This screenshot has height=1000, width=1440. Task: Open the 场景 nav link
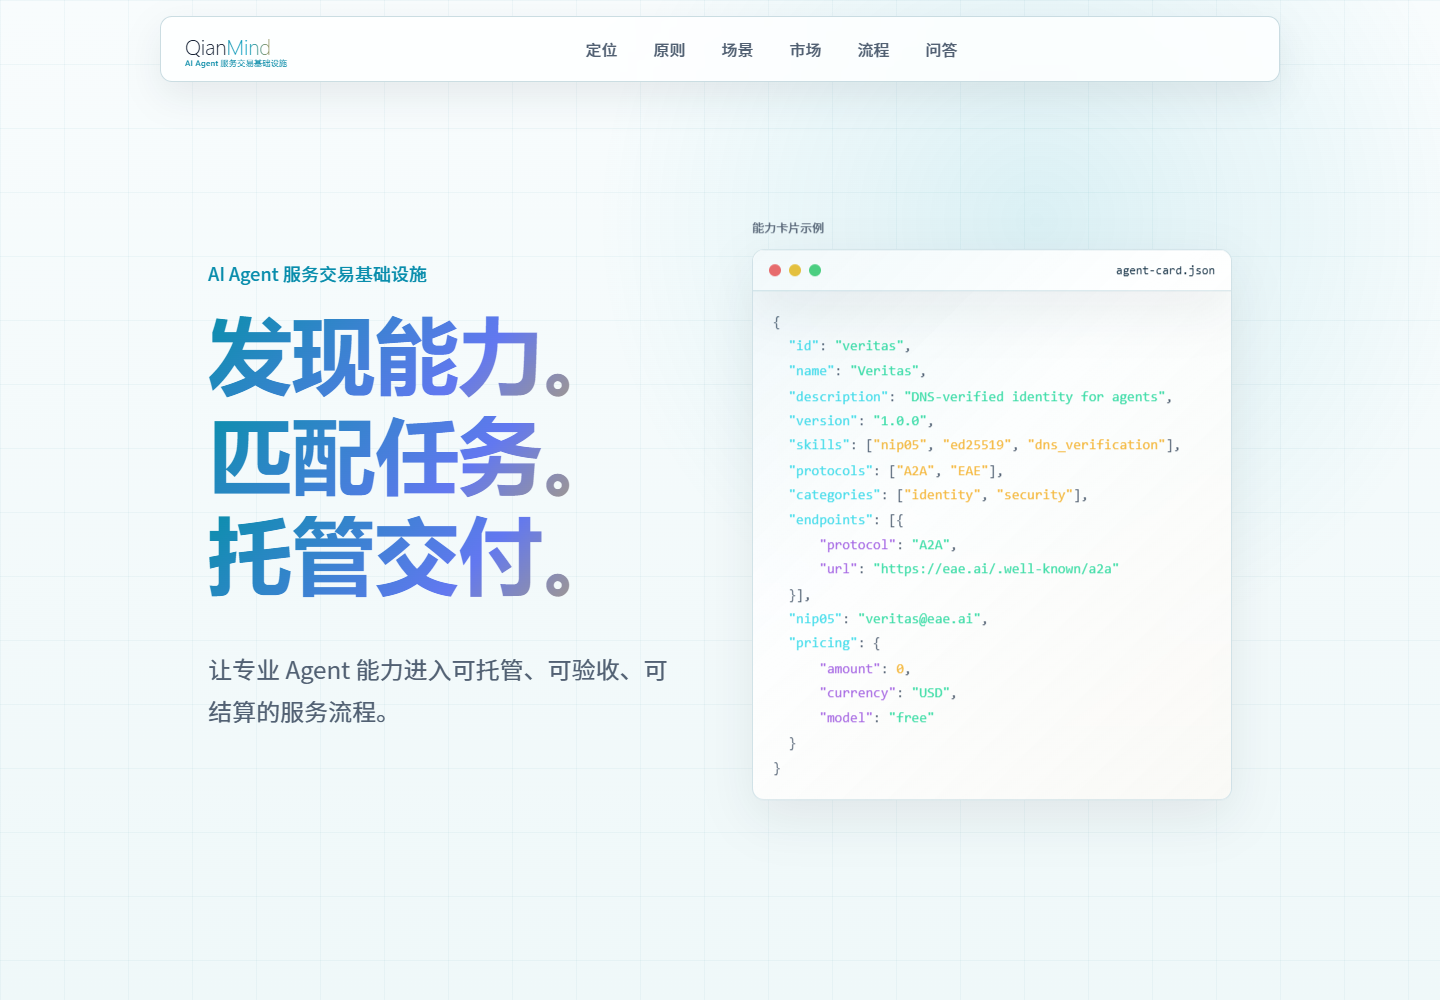click(737, 50)
